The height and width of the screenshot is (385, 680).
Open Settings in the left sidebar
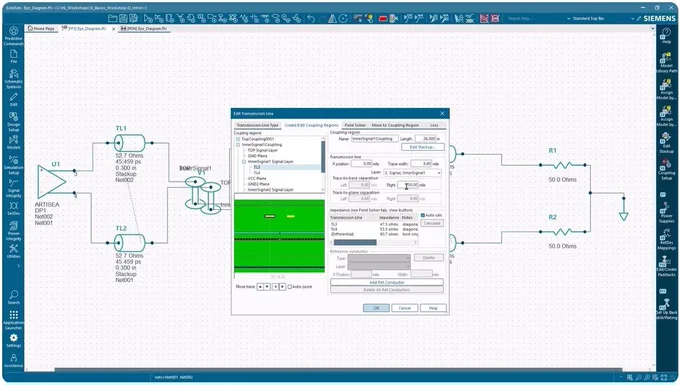click(13, 340)
